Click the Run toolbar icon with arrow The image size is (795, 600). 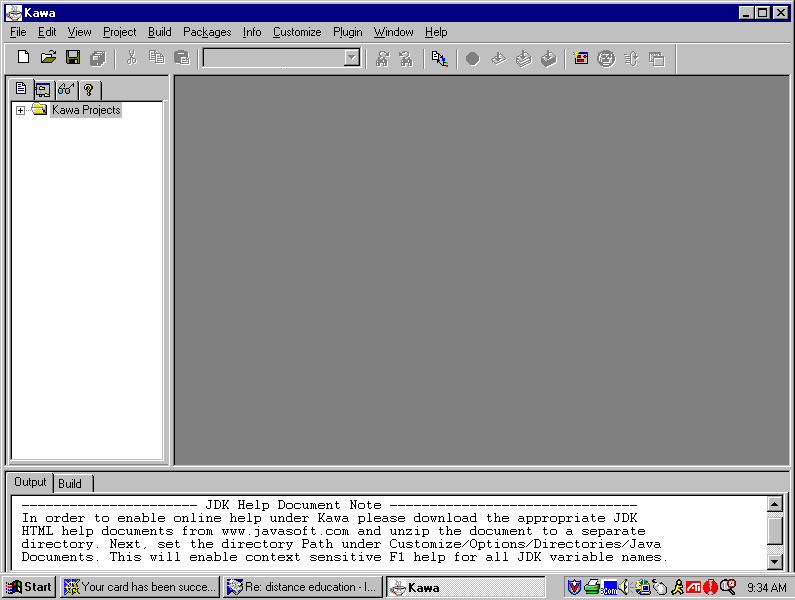548,59
